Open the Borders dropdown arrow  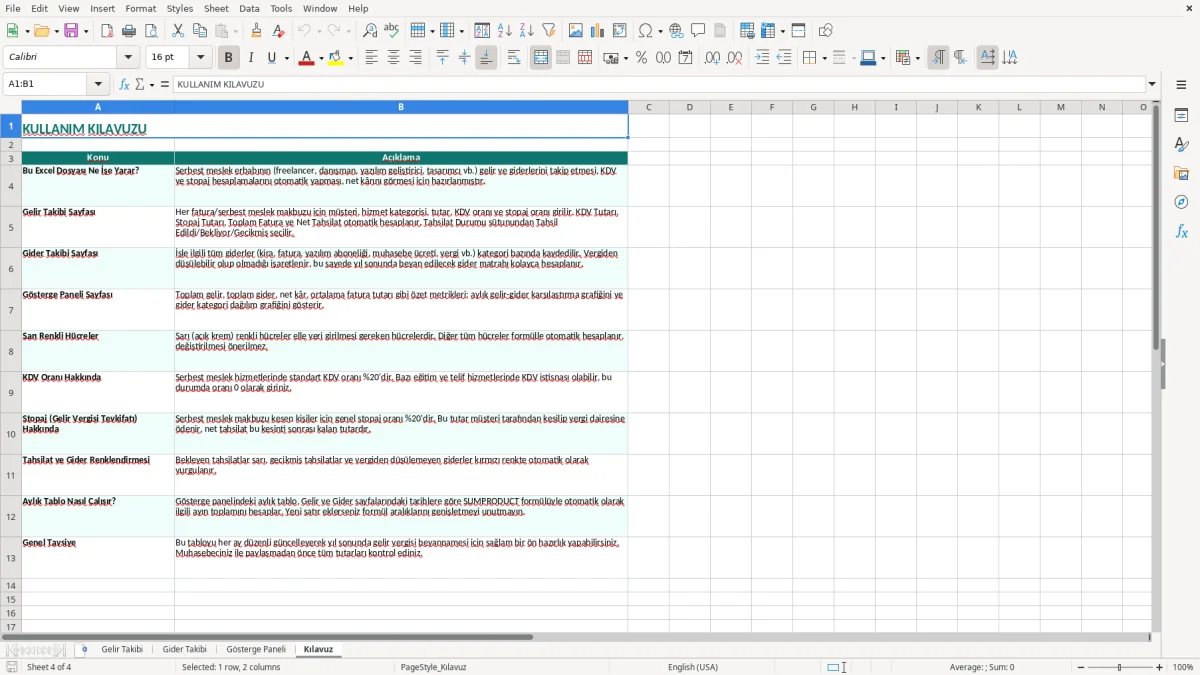point(823,58)
